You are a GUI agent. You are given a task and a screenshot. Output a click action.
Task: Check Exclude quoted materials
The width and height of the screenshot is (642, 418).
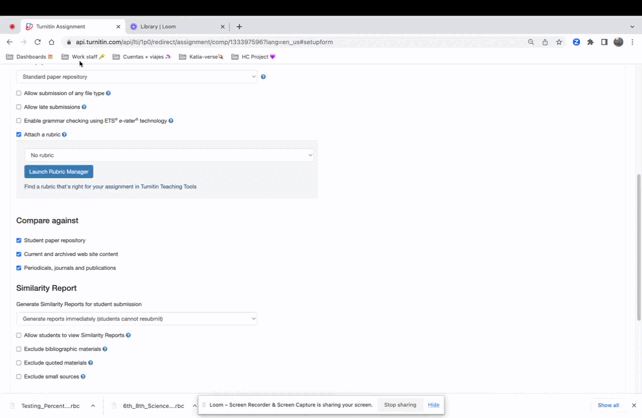point(19,363)
